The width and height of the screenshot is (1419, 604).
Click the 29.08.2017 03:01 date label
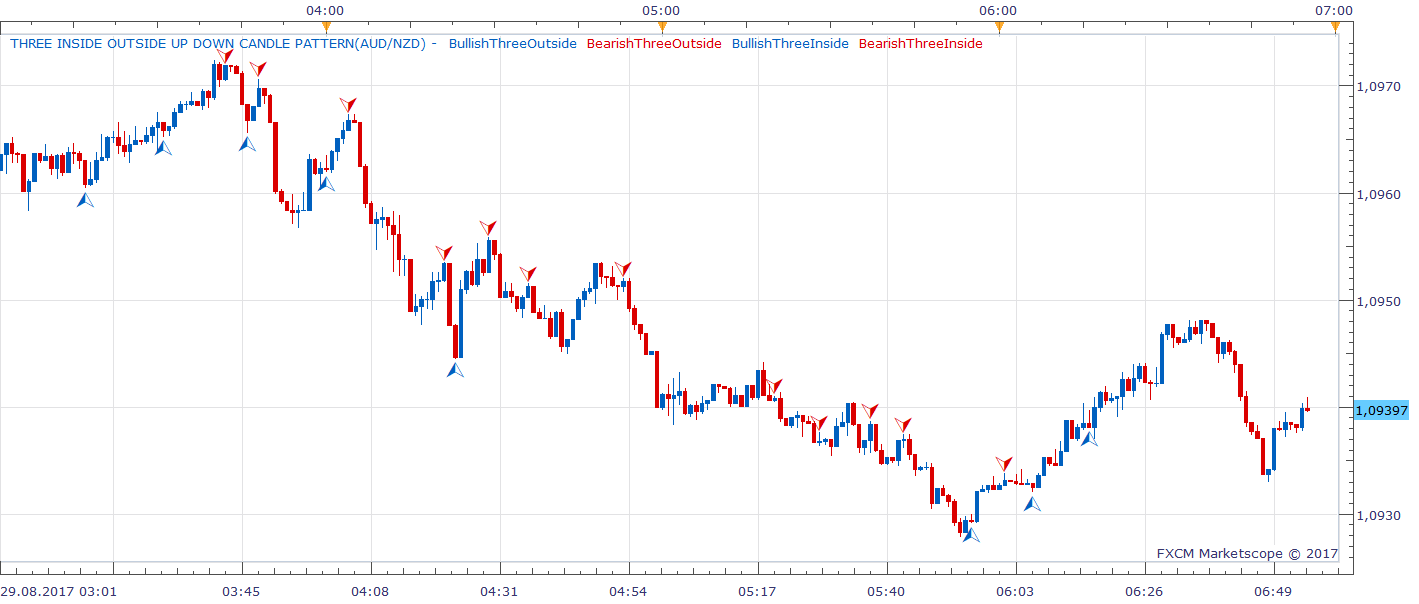58,591
